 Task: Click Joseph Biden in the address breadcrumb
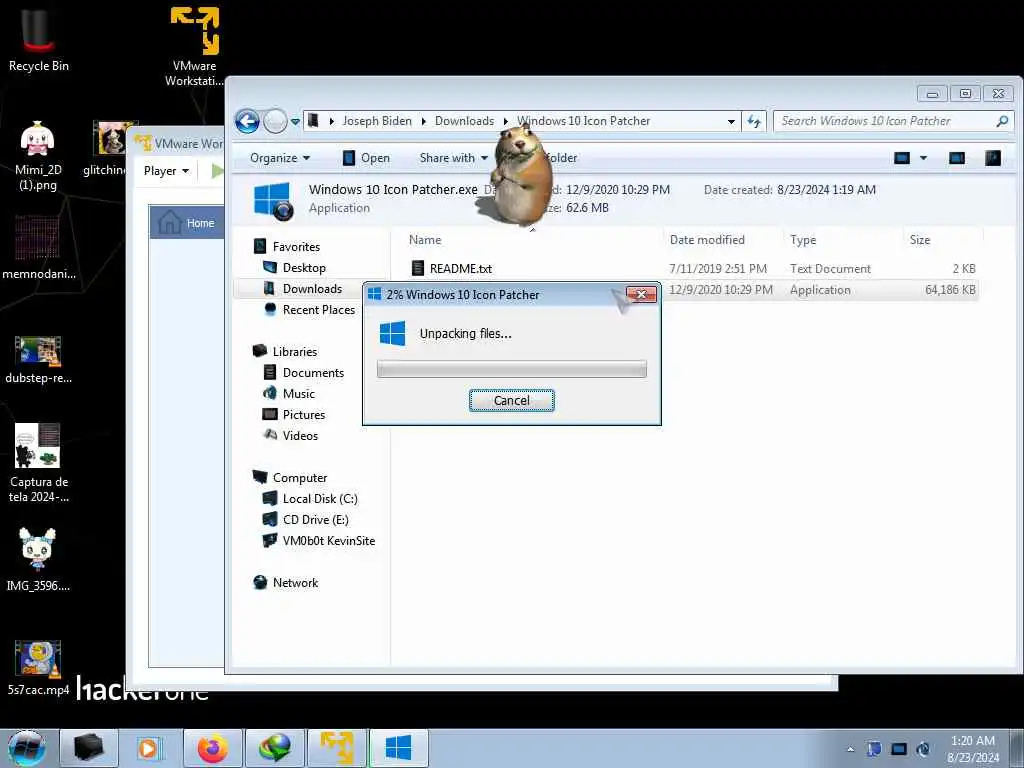[x=377, y=121]
